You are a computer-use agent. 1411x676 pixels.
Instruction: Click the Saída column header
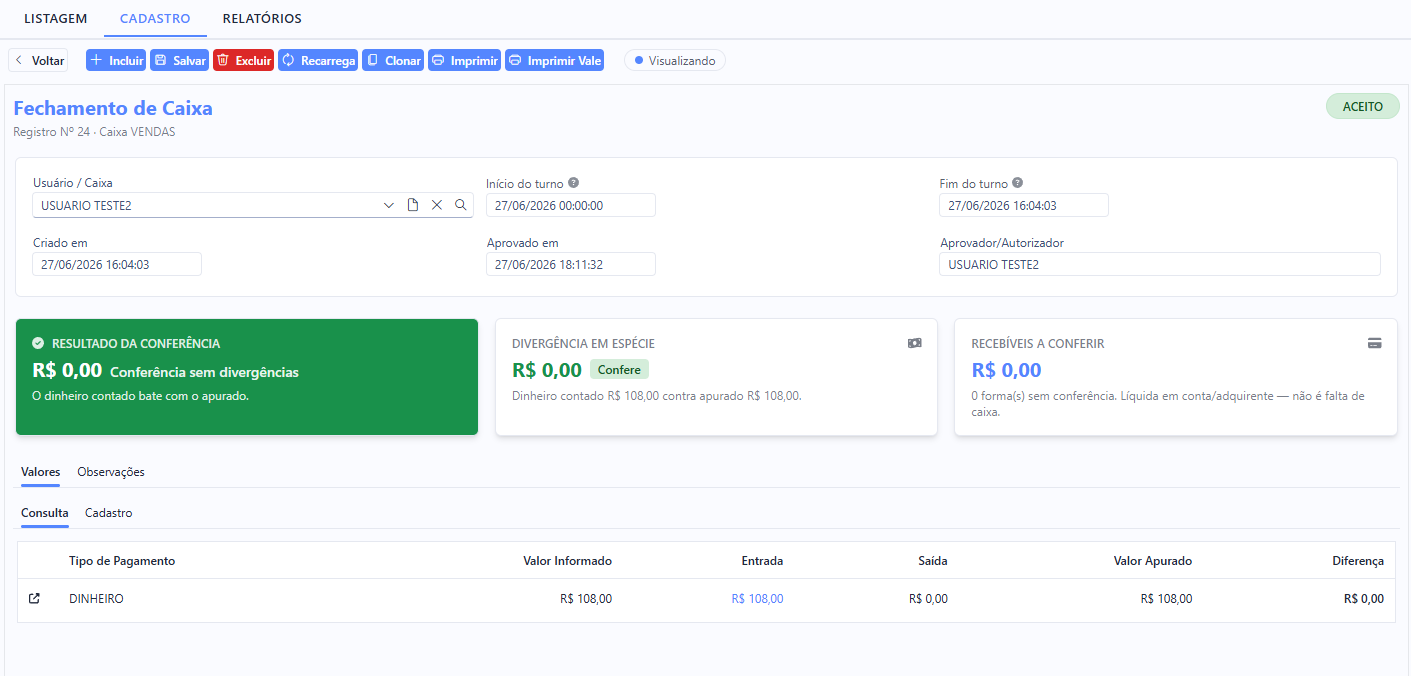pos(933,561)
